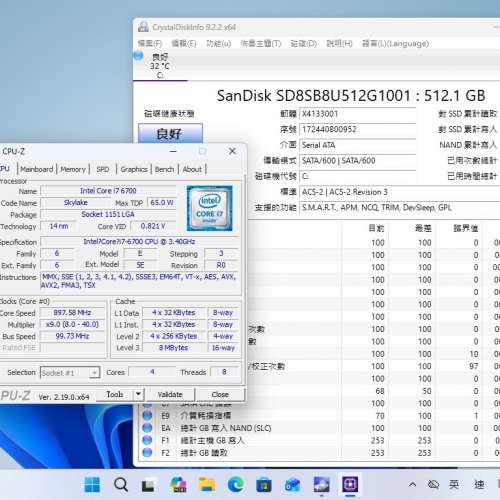Viewport: 500px width, 500px height.
Task: Switch to CPU-Z taskbar icon
Action: (350, 484)
